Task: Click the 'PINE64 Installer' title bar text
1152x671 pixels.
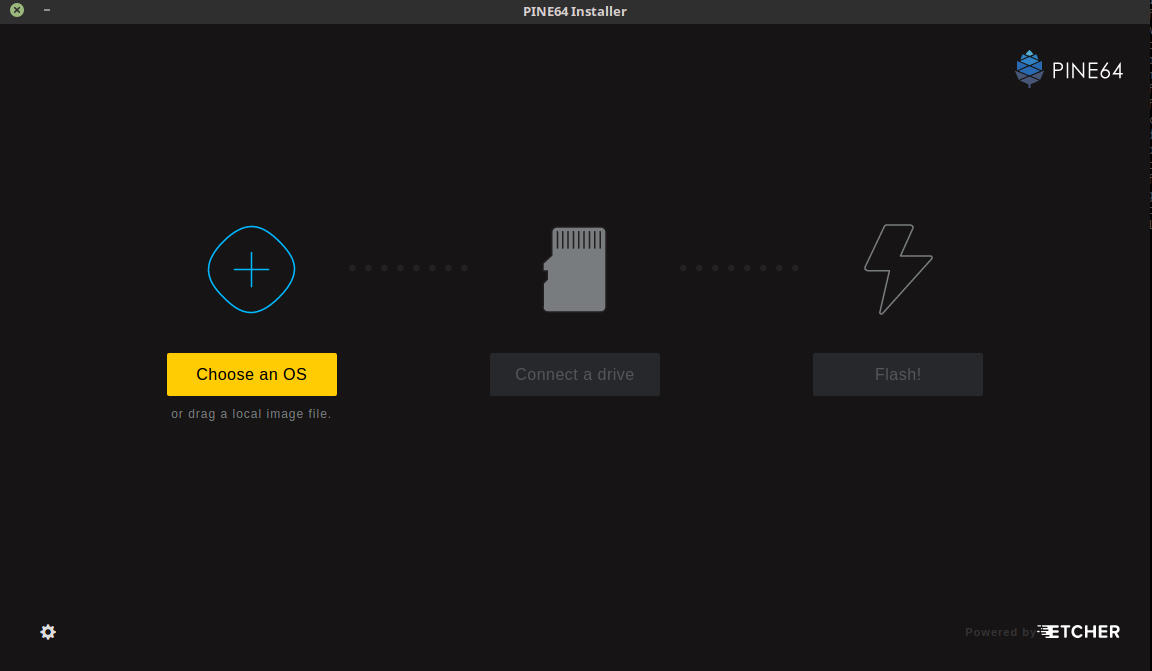Action: click(x=575, y=11)
